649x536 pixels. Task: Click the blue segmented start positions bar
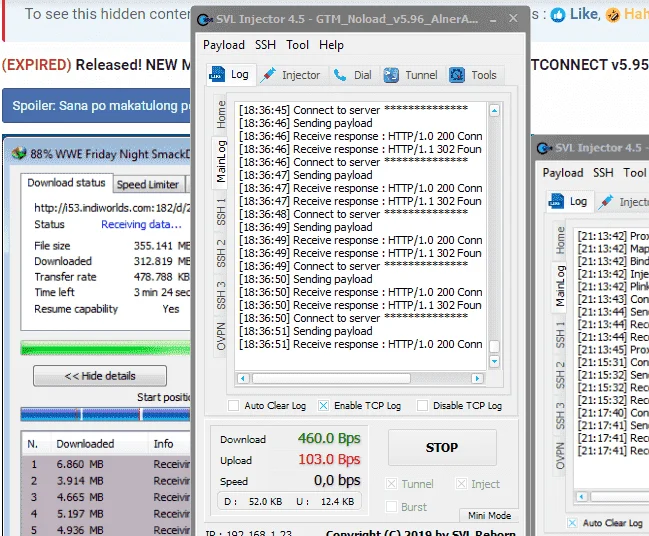106,414
